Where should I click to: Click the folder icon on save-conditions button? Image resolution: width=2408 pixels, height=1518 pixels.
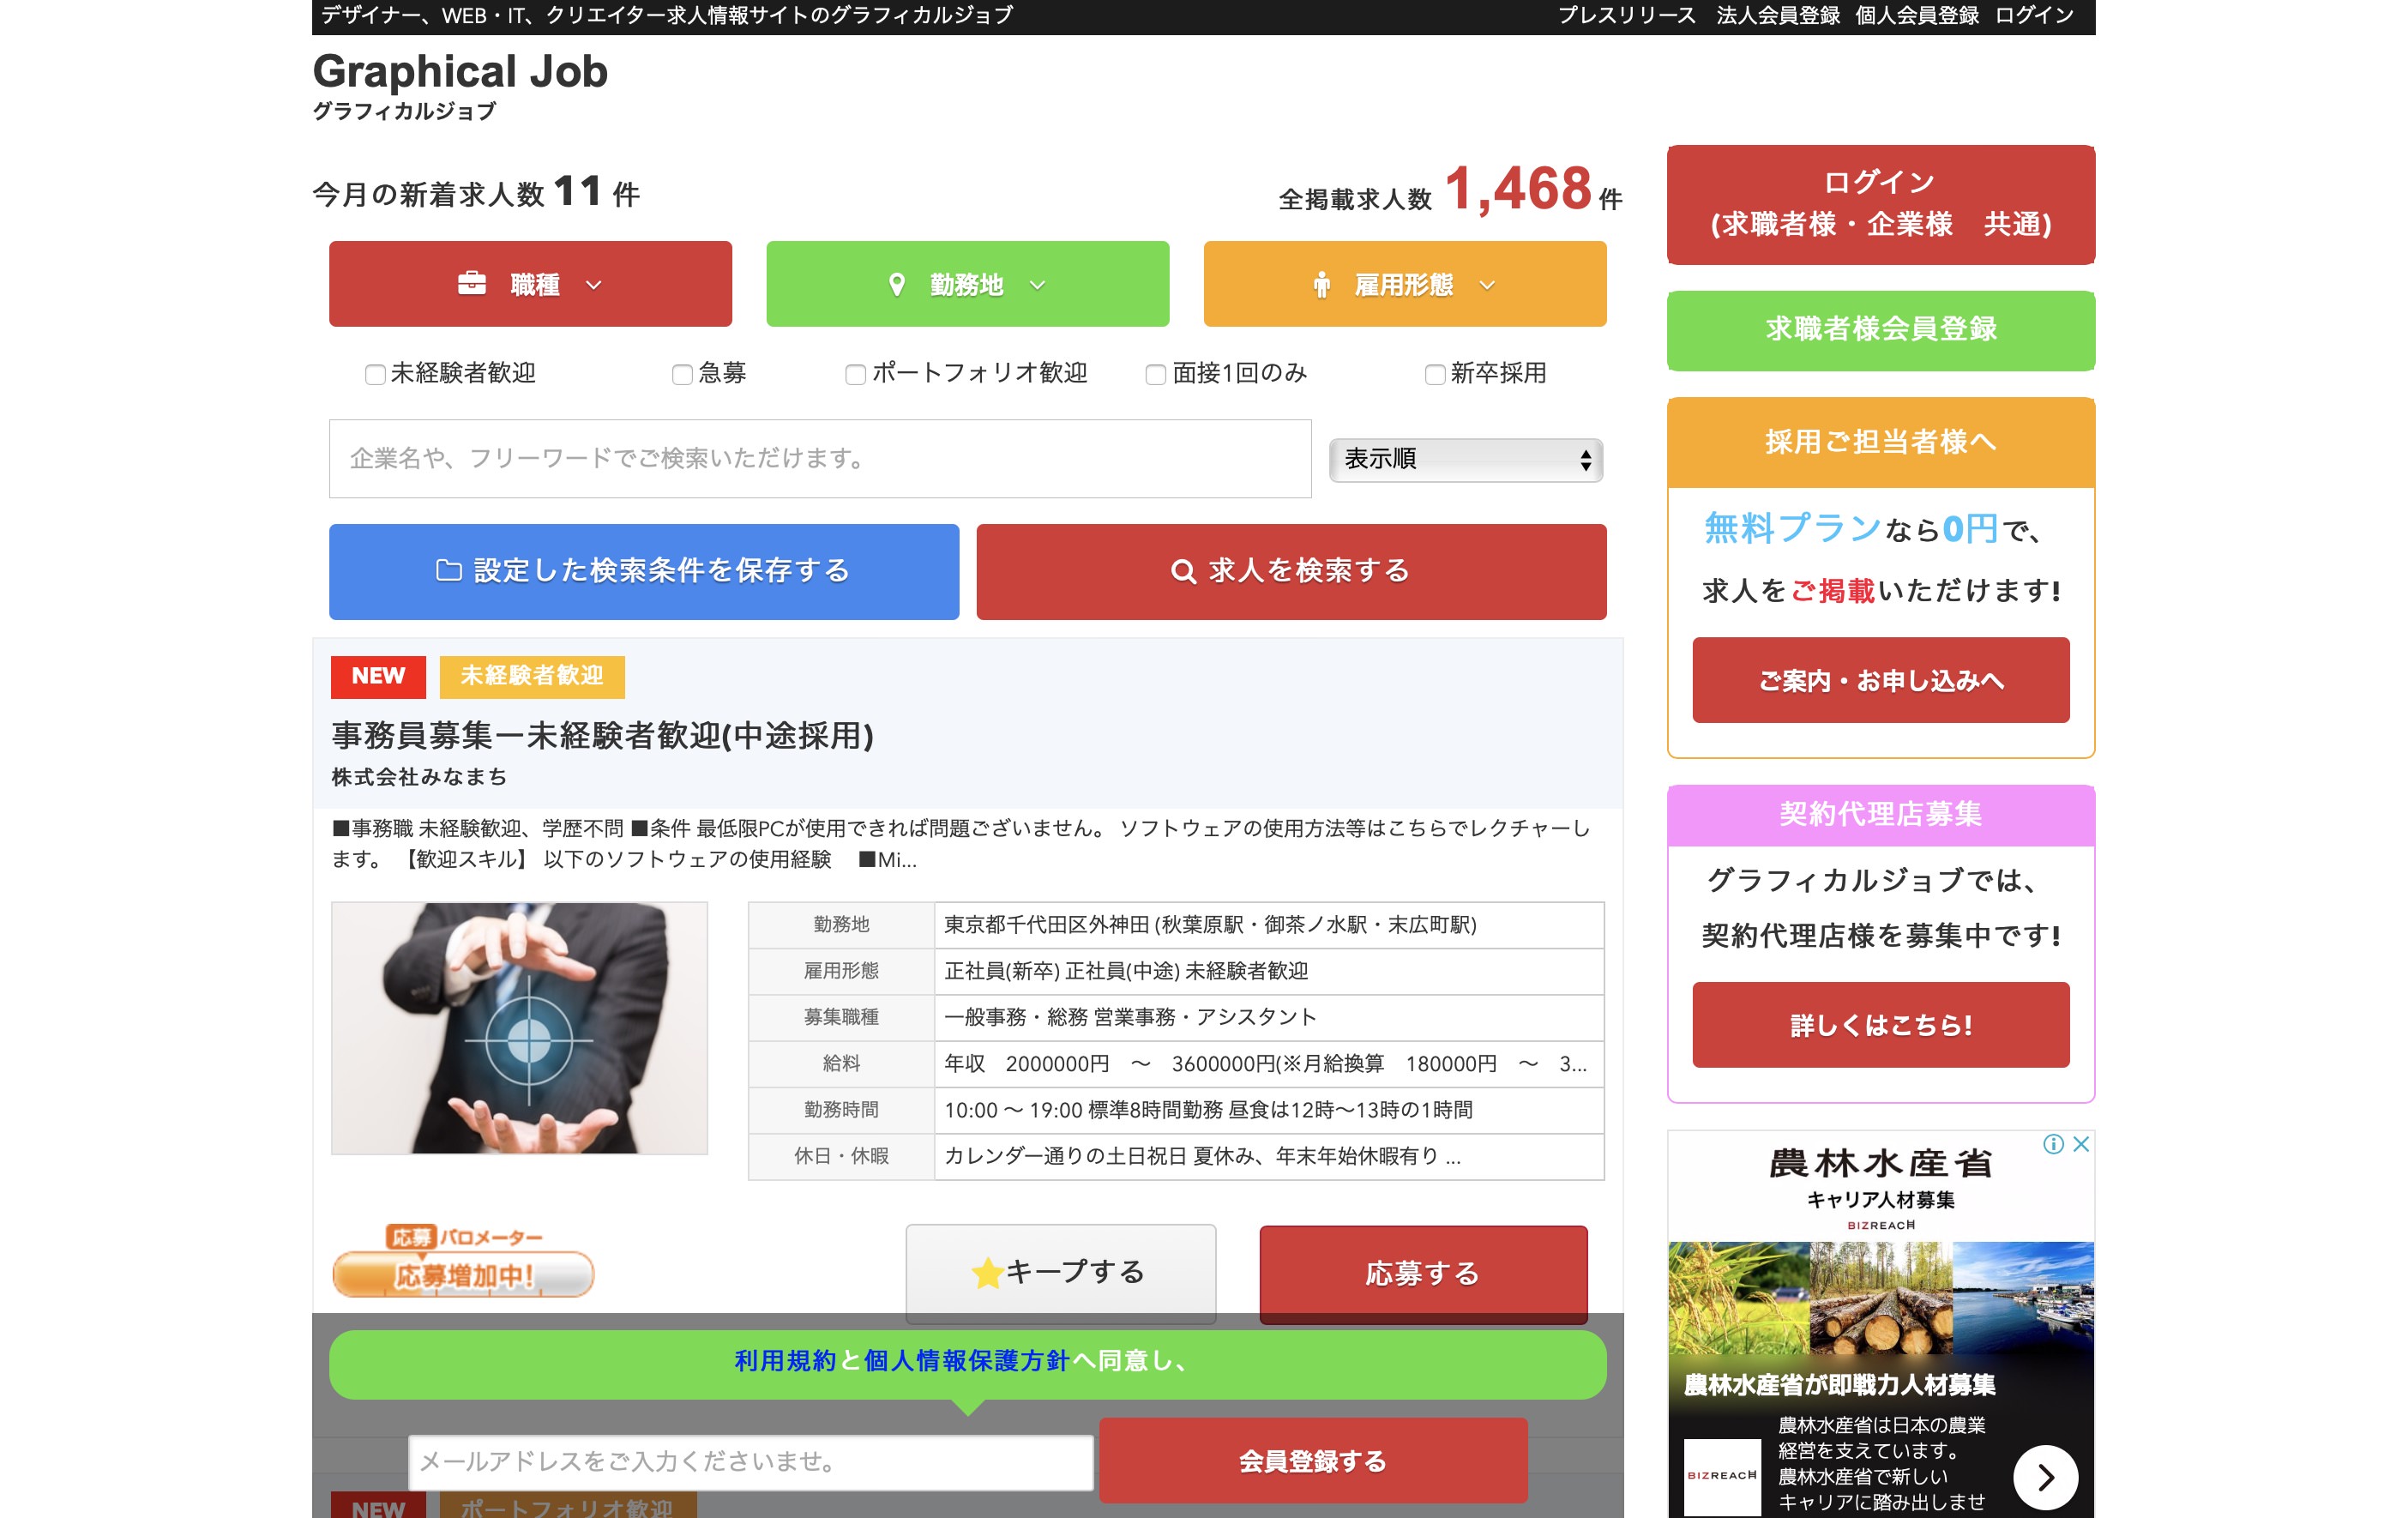pos(448,570)
